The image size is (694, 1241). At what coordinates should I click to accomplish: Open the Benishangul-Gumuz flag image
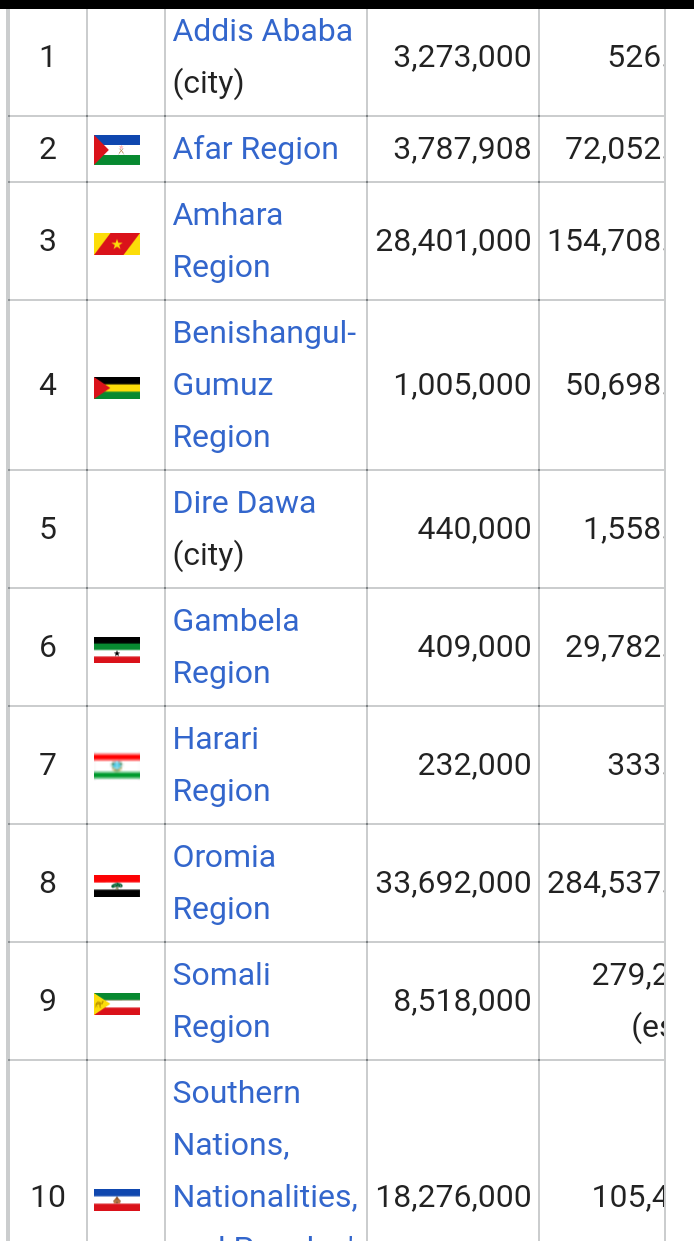117,386
